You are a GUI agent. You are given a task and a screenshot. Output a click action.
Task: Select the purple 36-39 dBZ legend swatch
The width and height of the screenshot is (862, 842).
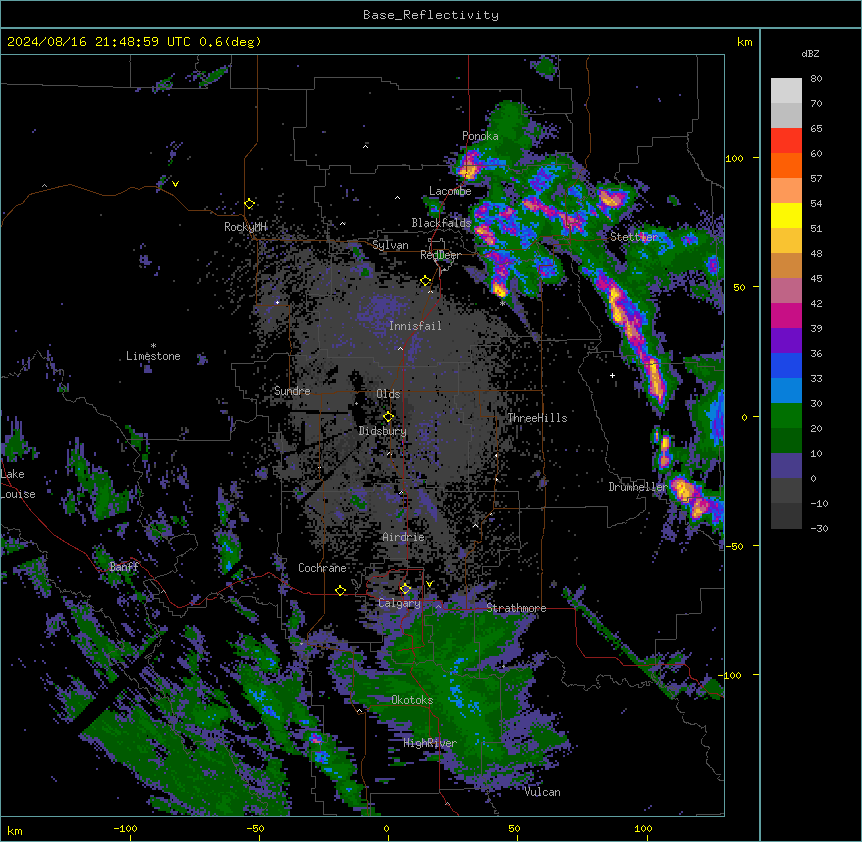coord(786,341)
